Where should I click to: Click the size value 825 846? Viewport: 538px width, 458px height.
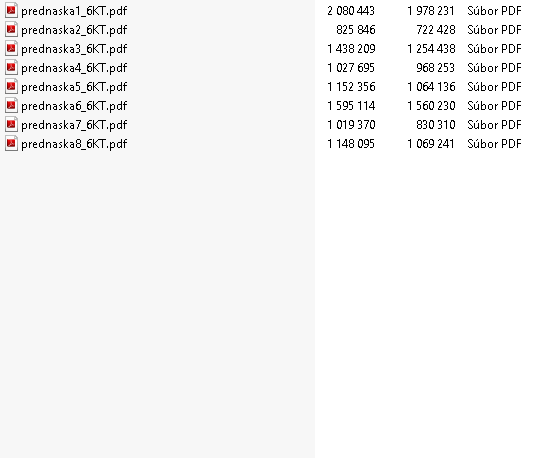[x=356, y=30]
